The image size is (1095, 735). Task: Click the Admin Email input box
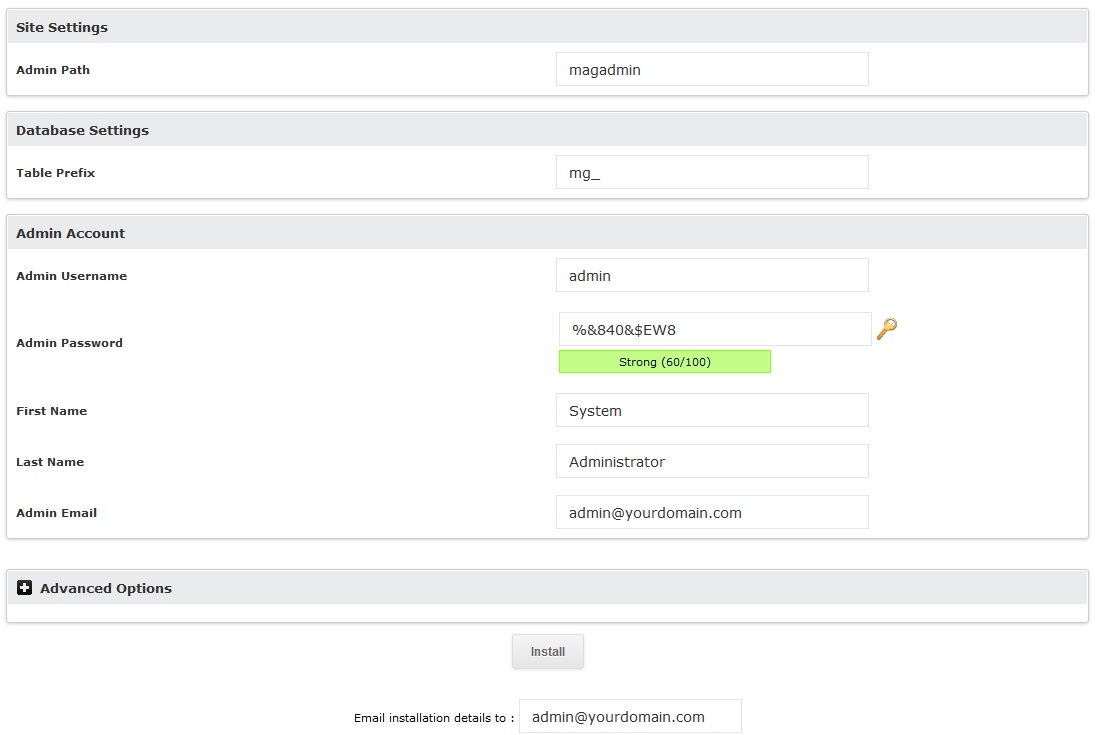(711, 512)
